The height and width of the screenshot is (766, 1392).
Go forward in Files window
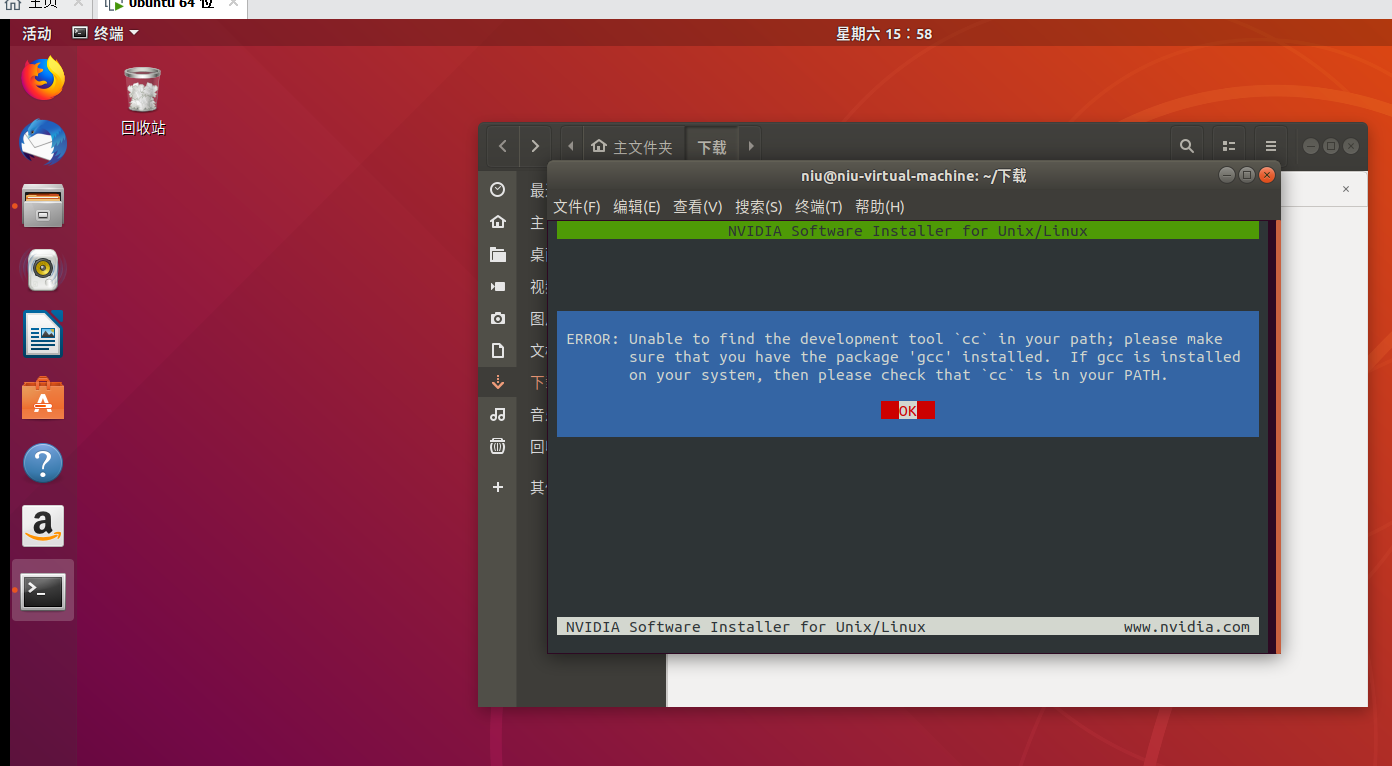click(535, 146)
